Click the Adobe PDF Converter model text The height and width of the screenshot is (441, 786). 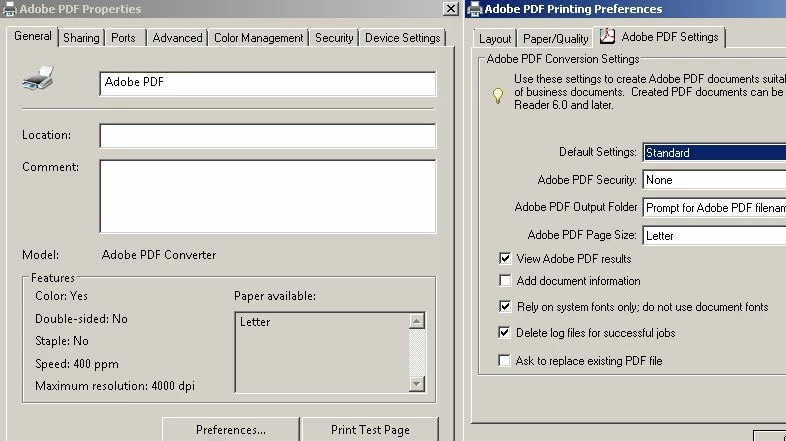click(159, 255)
